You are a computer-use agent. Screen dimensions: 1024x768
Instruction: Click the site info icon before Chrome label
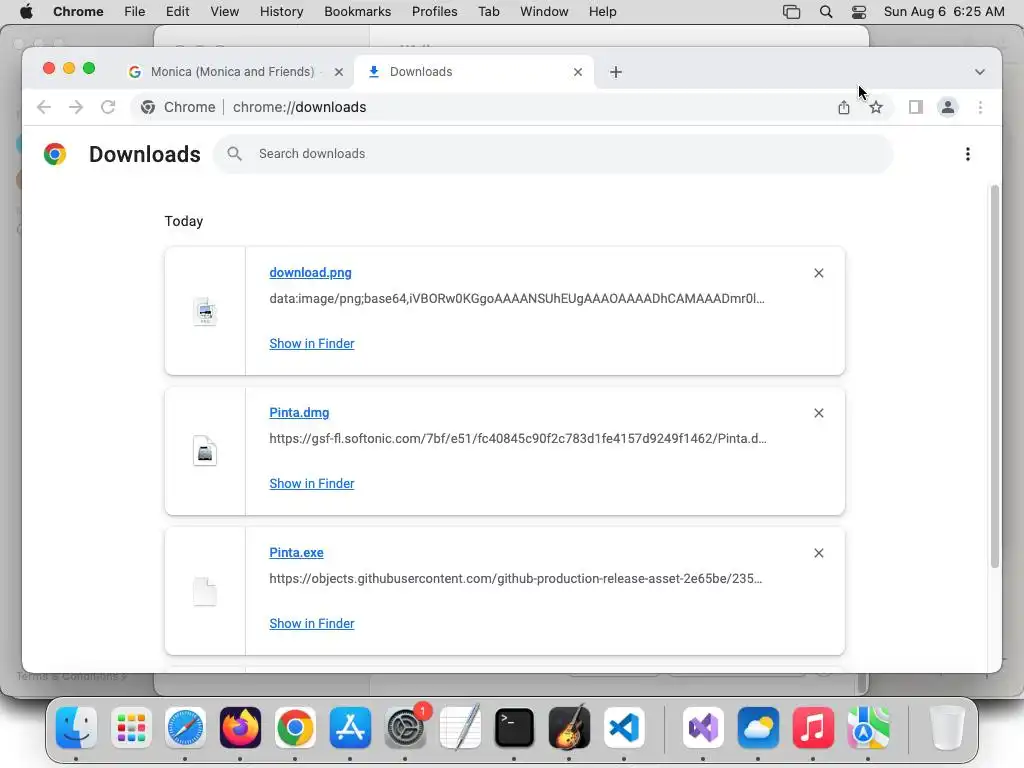[x=148, y=107]
